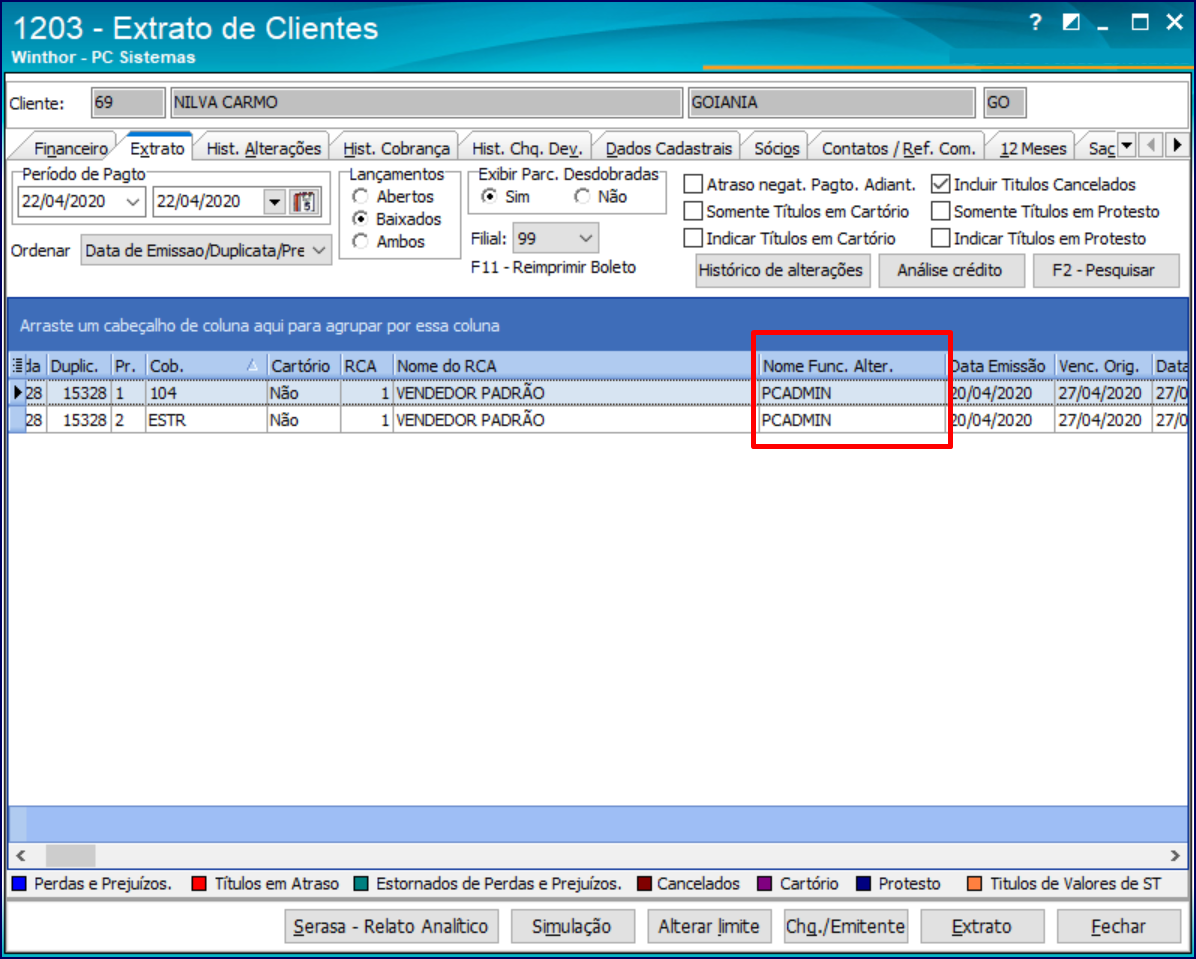Viewport: 1196px width, 959px height.
Task: Click the Cob. column sort arrow
Action: [252, 366]
